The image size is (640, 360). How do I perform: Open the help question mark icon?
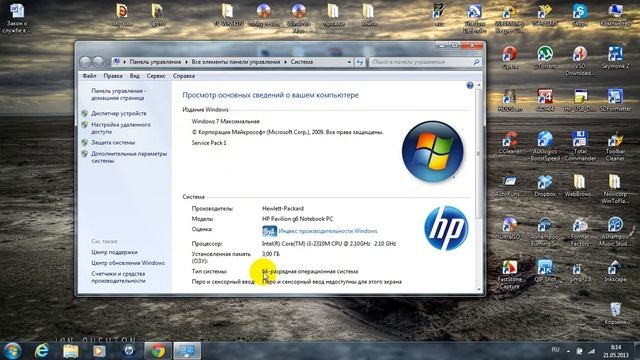click(x=470, y=85)
